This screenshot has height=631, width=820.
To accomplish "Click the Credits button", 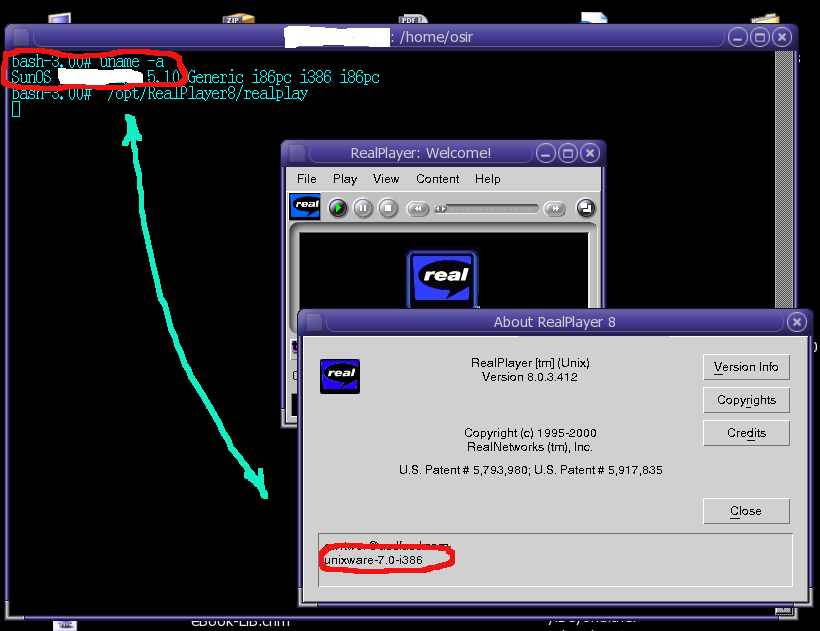I will [x=746, y=433].
